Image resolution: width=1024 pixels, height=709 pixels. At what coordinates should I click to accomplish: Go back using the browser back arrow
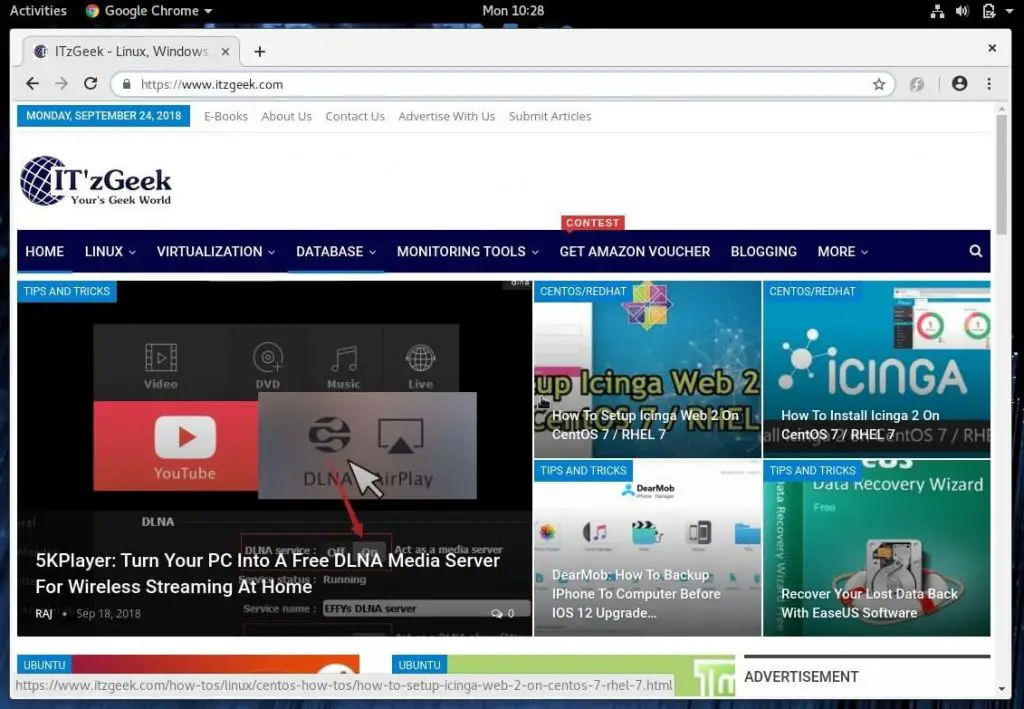tap(32, 84)
